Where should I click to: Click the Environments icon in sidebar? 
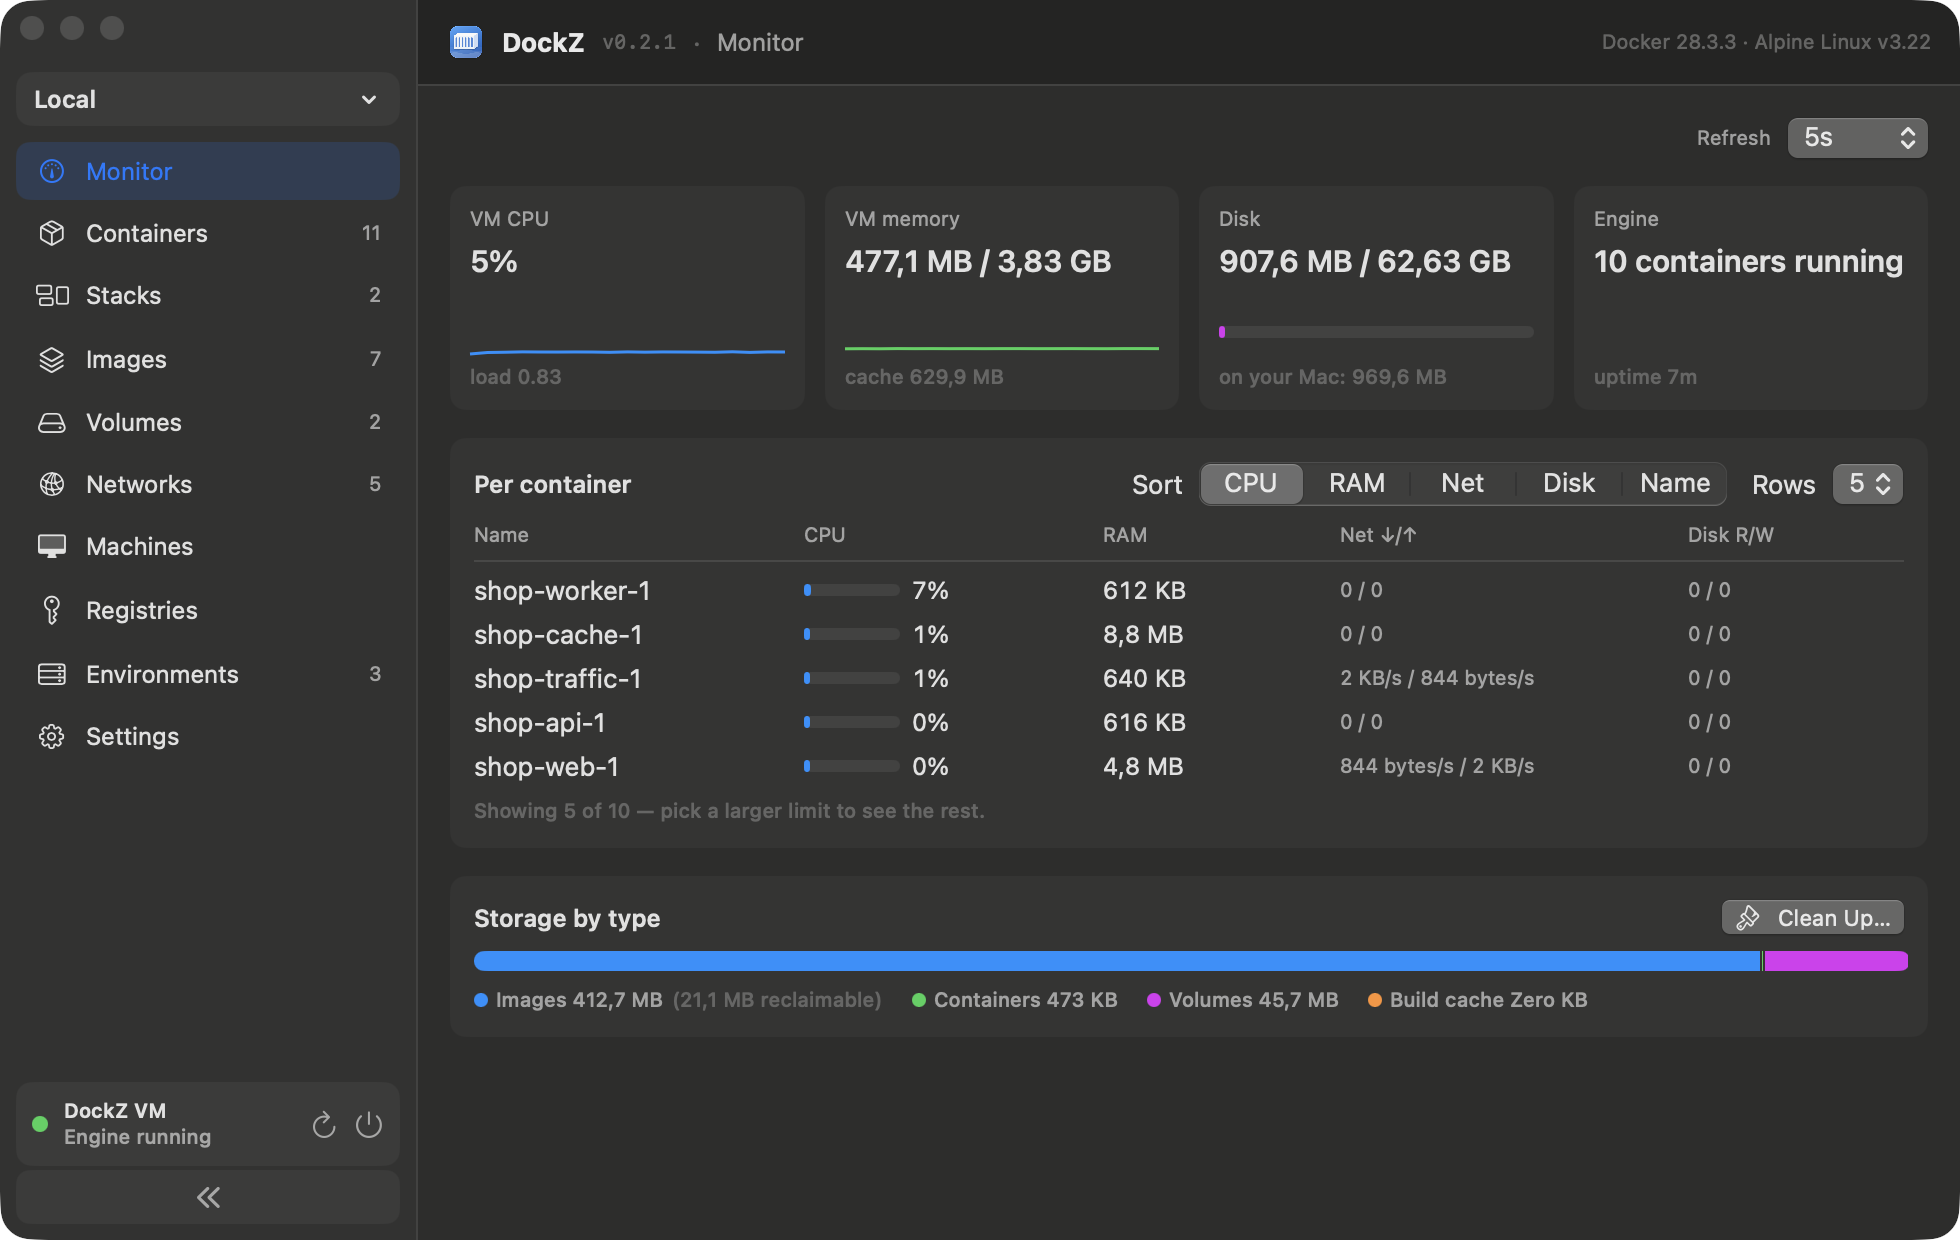point(52,674)
